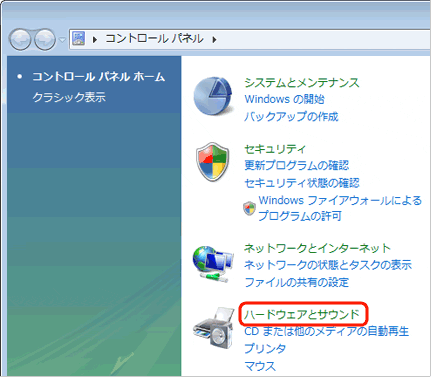Click the small shield icon beside Windows ファイアウォール
The height and width of the screenshot is (377, 431).
tap(249, 208)
